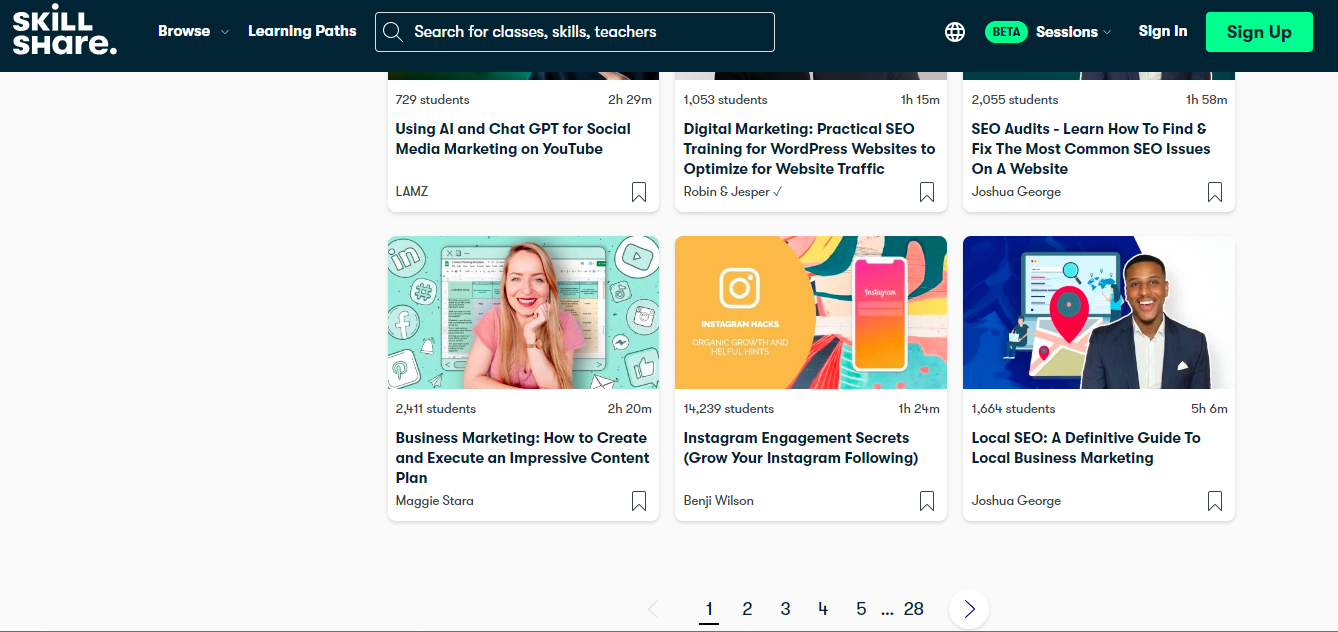The width and height of the screenshot is (1338, 632).
Task: Open Learning Paths
Action: 302,31
